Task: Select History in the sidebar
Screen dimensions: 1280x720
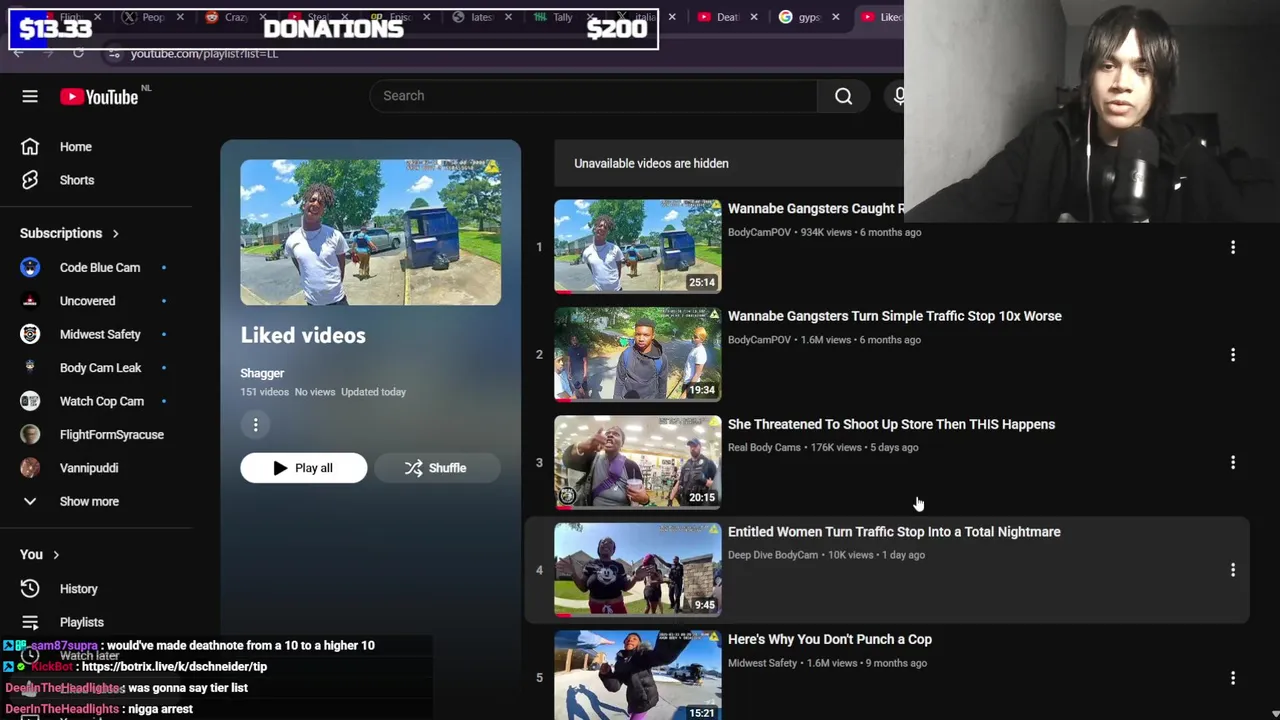Action: (79, 589)
